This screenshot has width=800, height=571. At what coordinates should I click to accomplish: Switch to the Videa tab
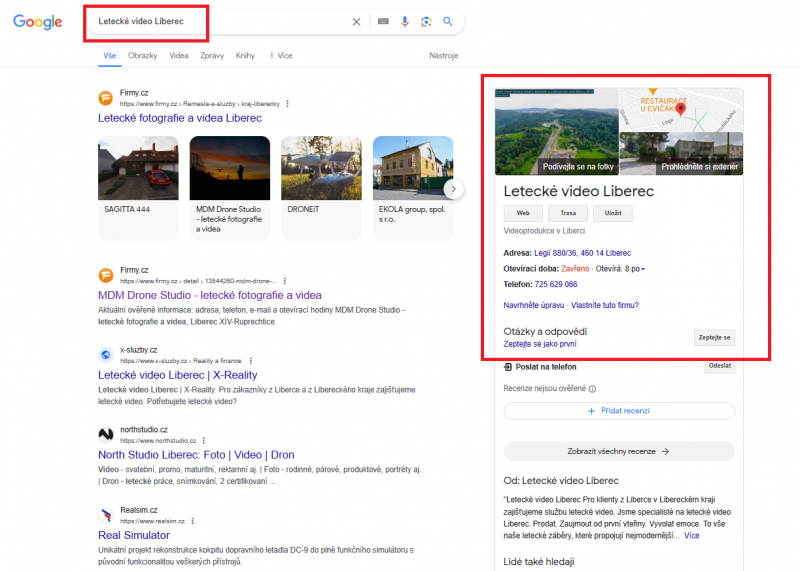(179, 56)
